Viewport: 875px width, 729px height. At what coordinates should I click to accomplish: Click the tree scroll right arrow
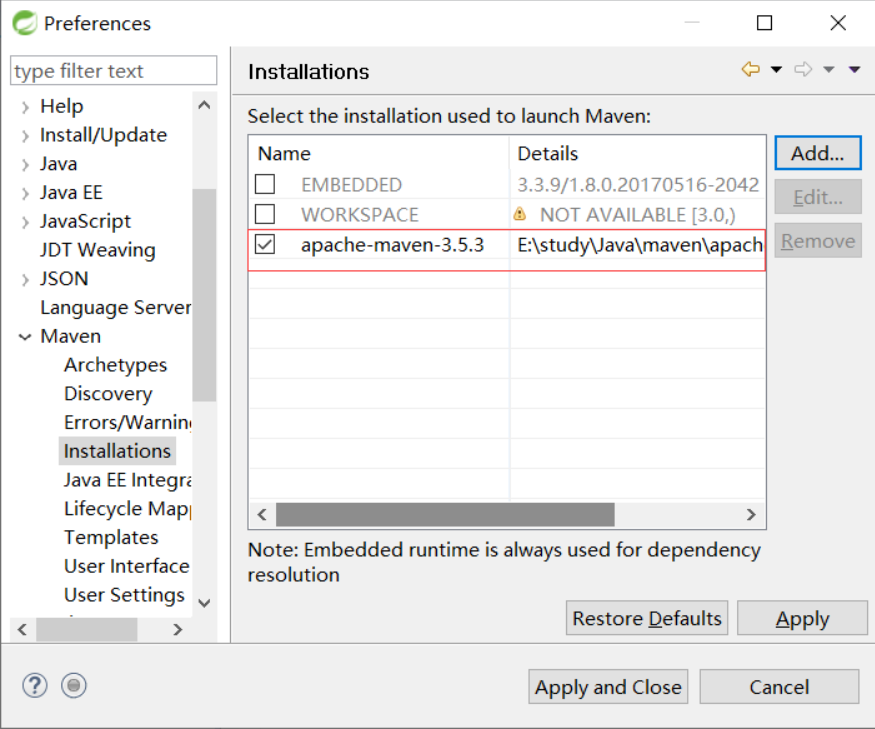(177, 630)
